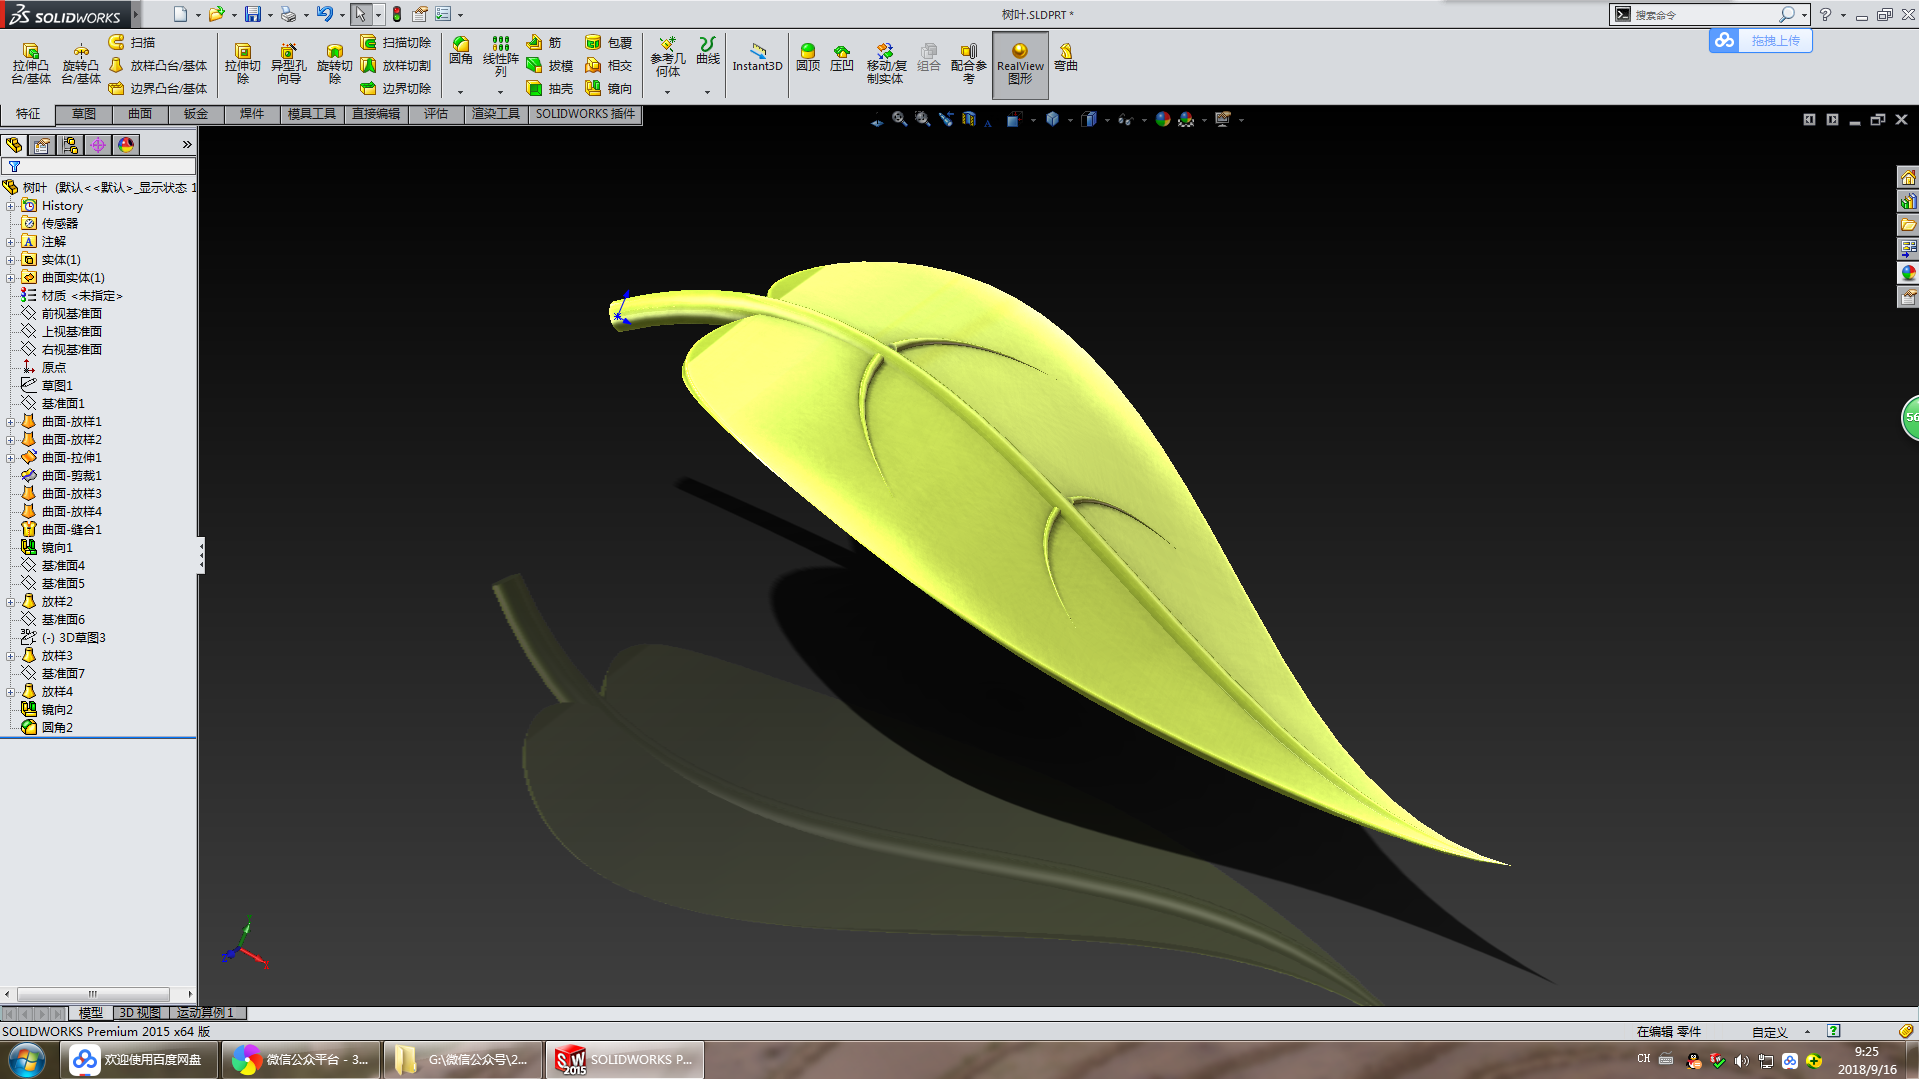
Task: Expand dropdown under 圆角 fillet
Action: (460, 92)
